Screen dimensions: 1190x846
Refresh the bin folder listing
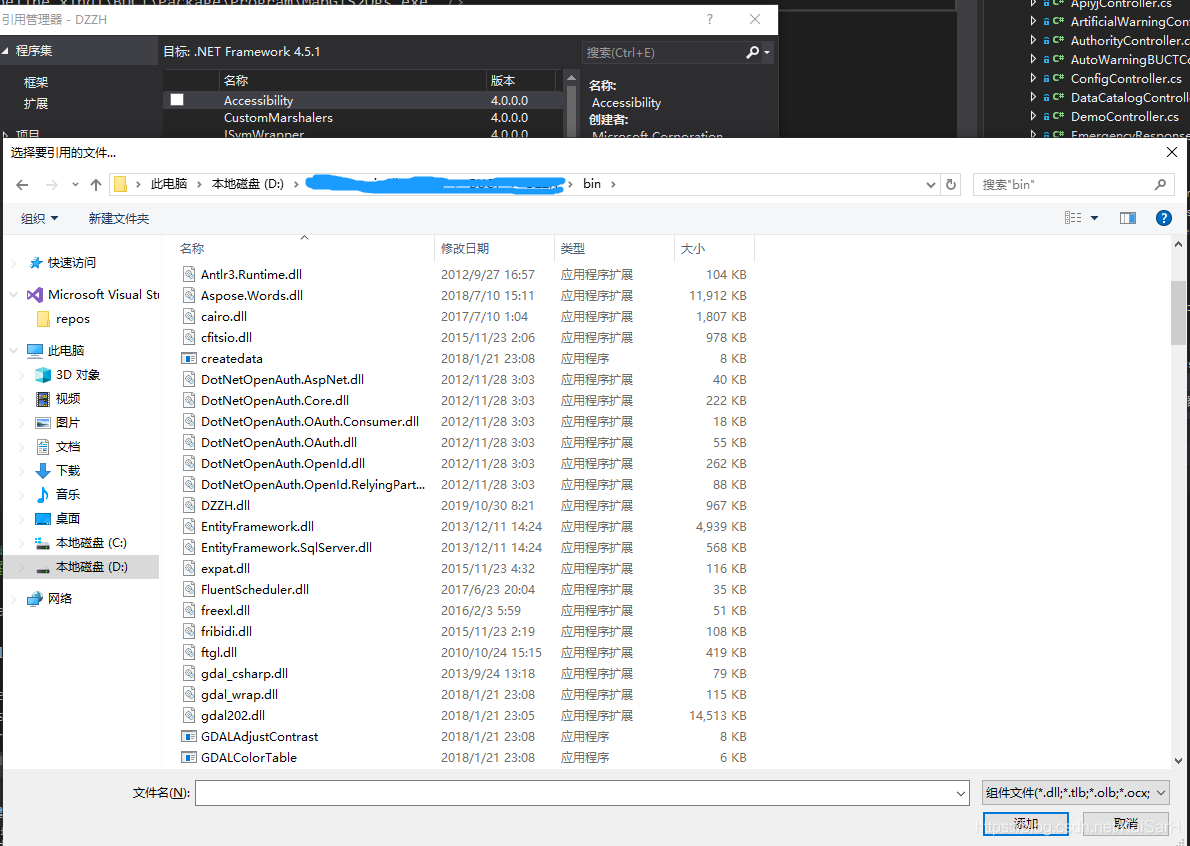tap(950, 184)
